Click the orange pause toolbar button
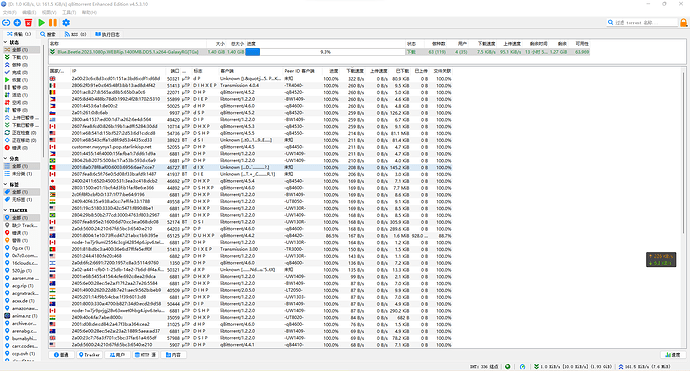 [x=53, y=22]
